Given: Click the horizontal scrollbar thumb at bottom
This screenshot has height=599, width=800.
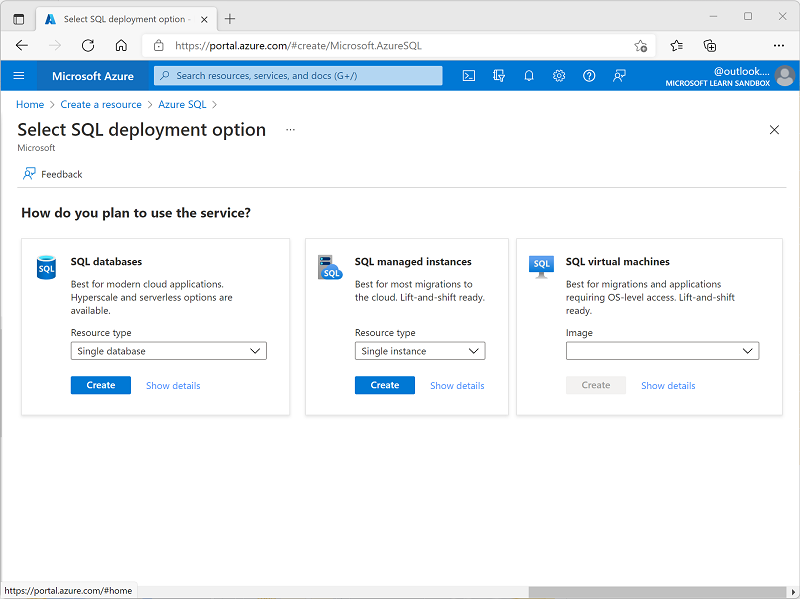Looking at the screenshot, I should 657,592.
